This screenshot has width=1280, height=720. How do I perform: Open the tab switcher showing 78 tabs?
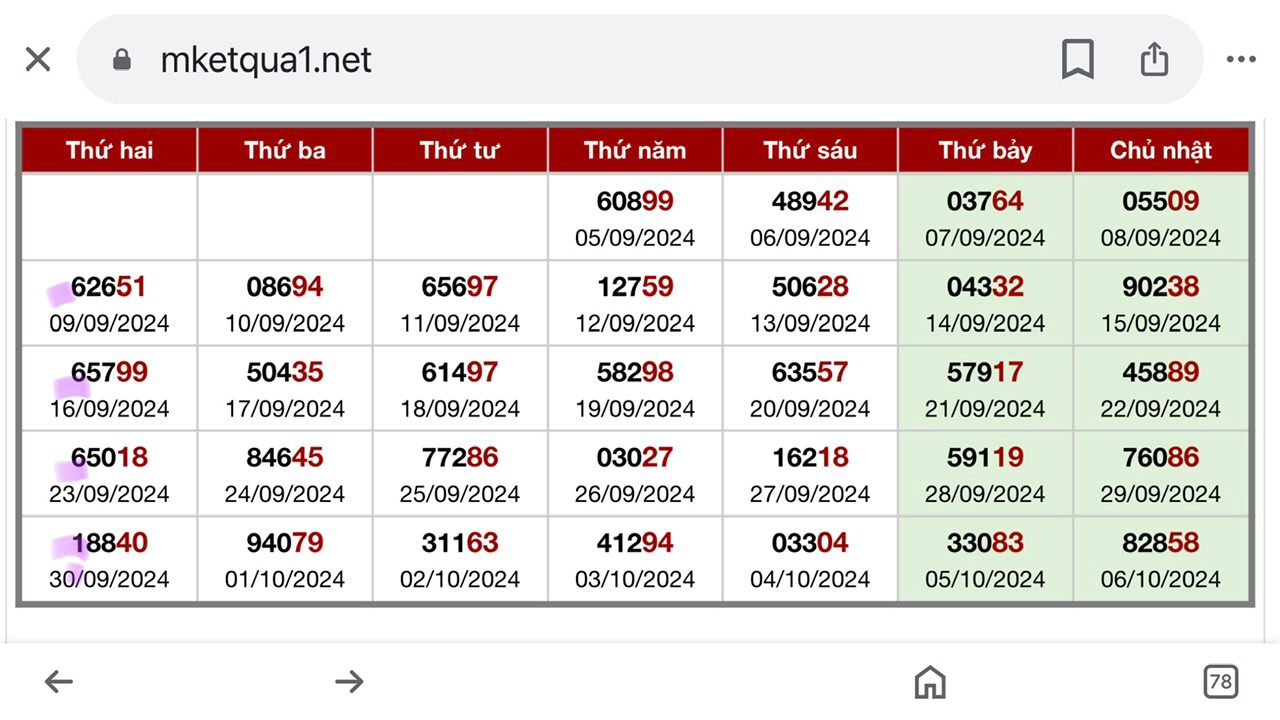pyautogui.click(x=1220, y=682)
